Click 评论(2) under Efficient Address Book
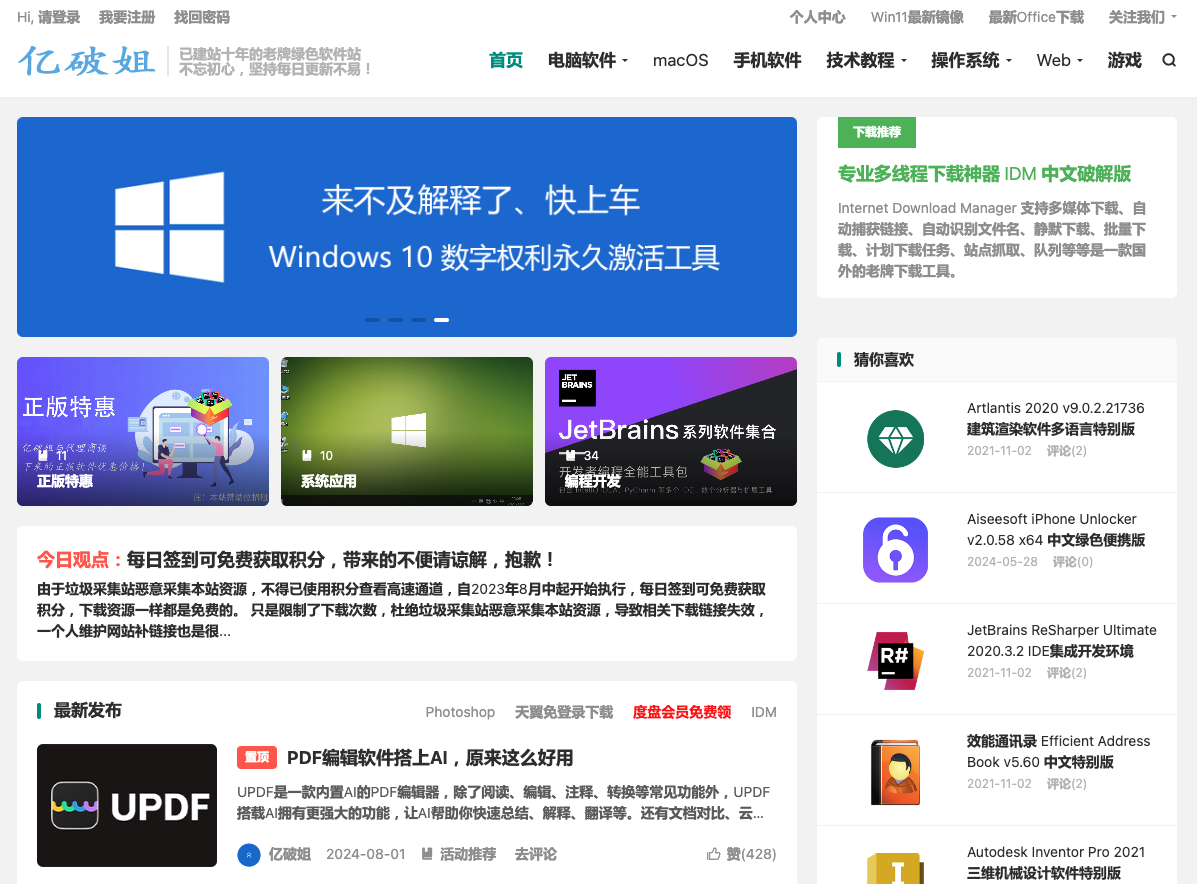 [1066, 784]
